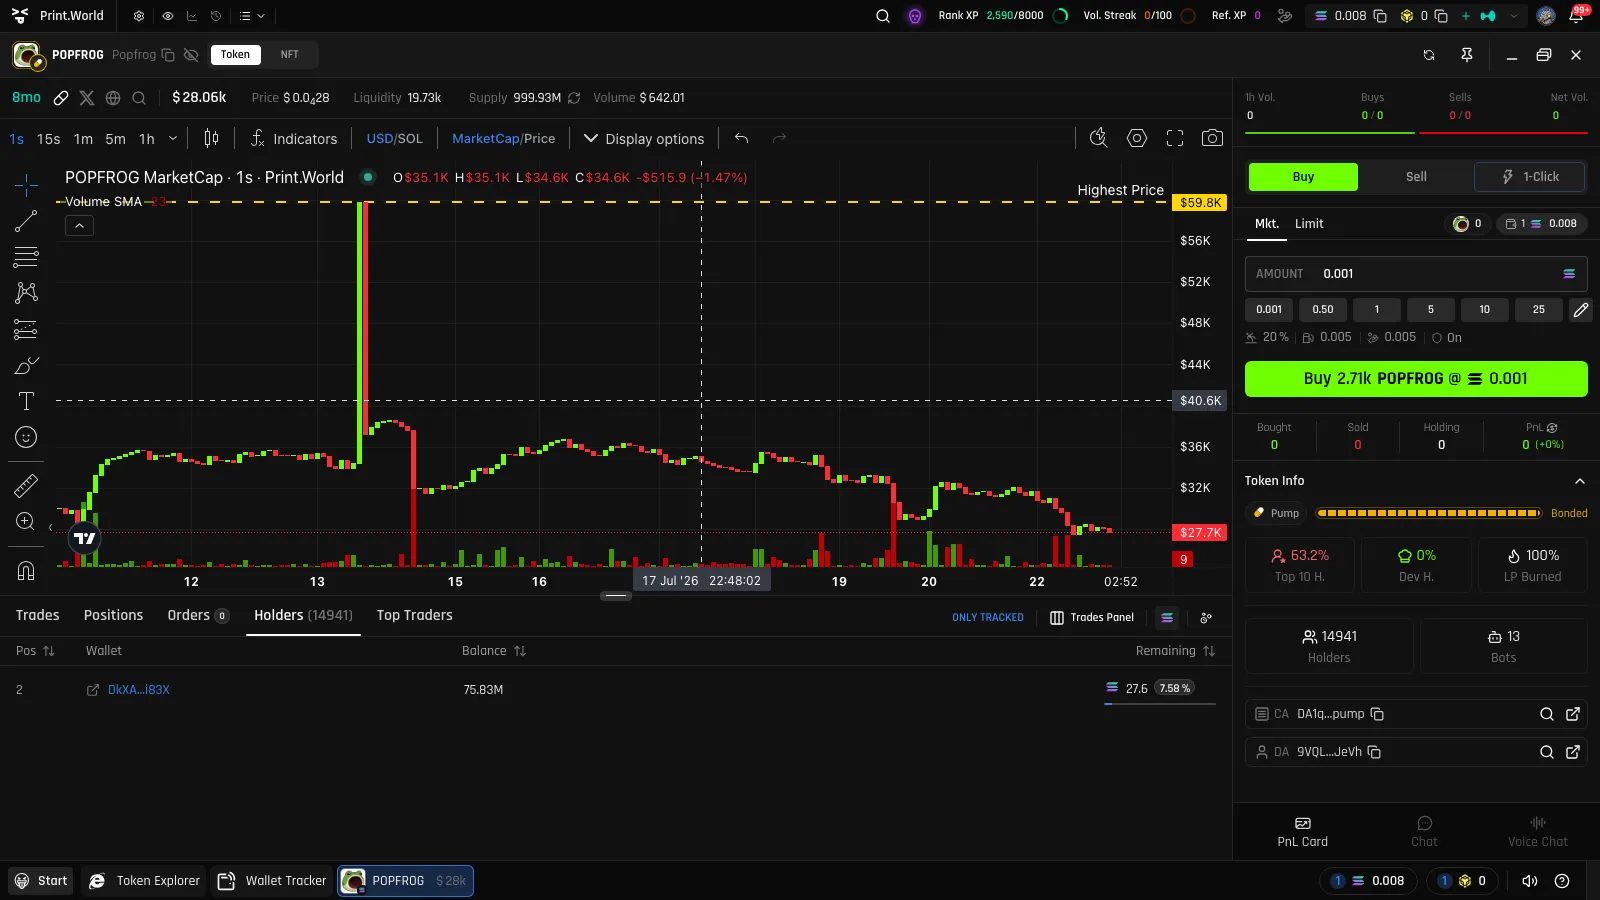Select the ruler measure tool
Image resolution: width=1600 pixels, height=900 pixels.
tap(26, 486)
